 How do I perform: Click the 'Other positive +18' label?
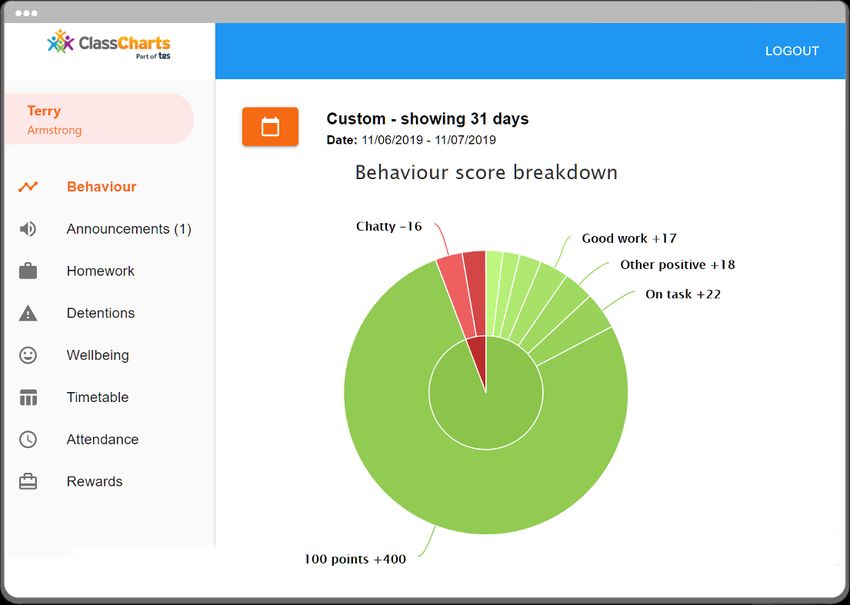pyautogui.click(x=678, y=265)
